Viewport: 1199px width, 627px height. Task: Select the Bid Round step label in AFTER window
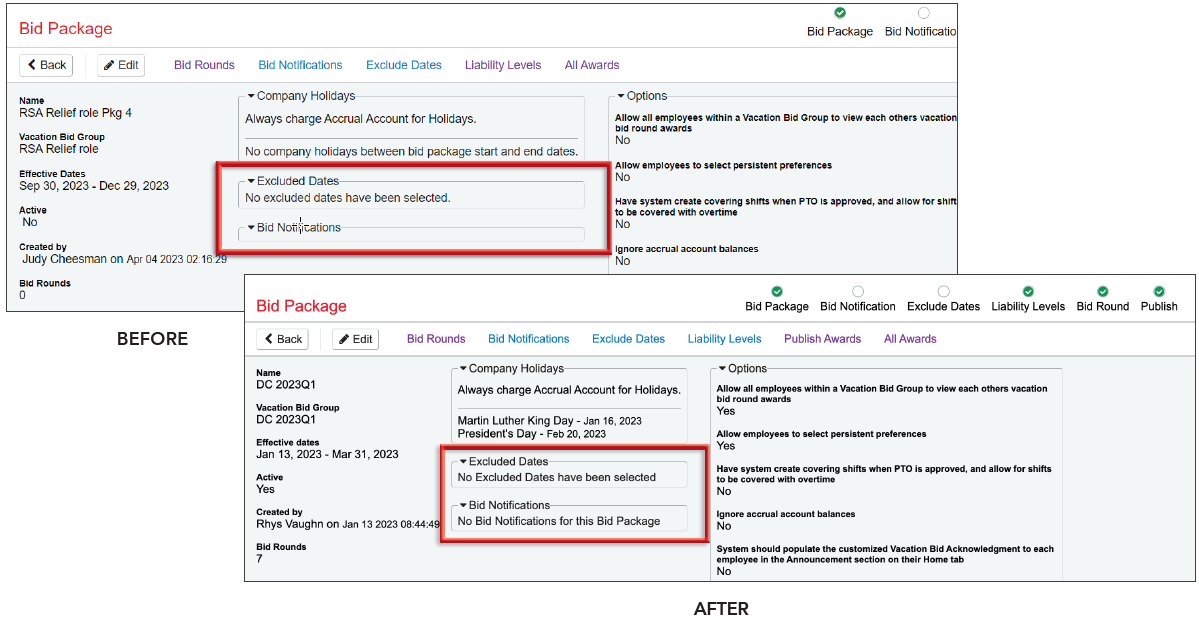pyautogui.click(x=1103, y=307)
